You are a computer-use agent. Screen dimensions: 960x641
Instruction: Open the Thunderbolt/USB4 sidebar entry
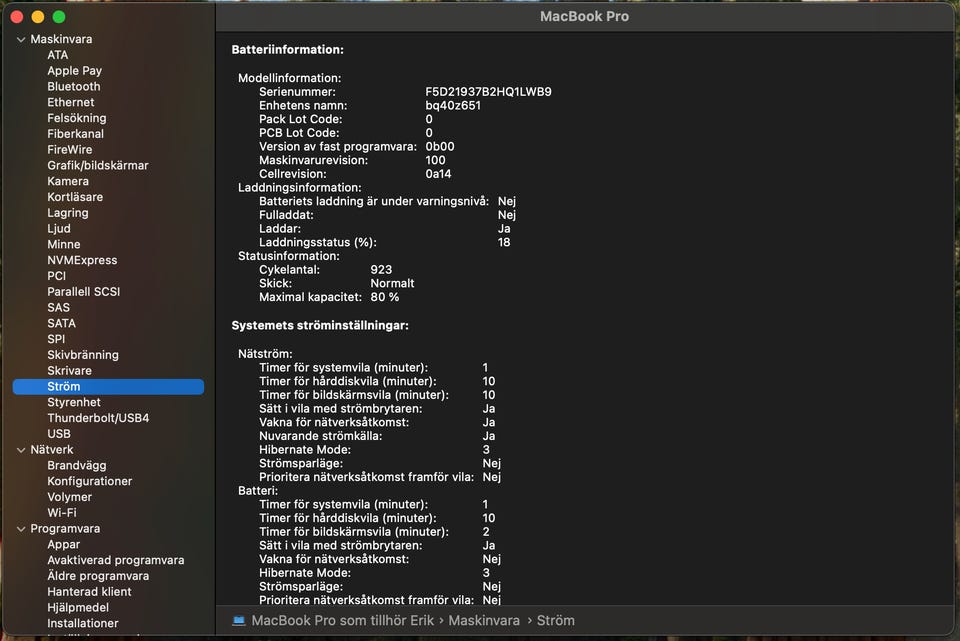click(x=98, y=418)
